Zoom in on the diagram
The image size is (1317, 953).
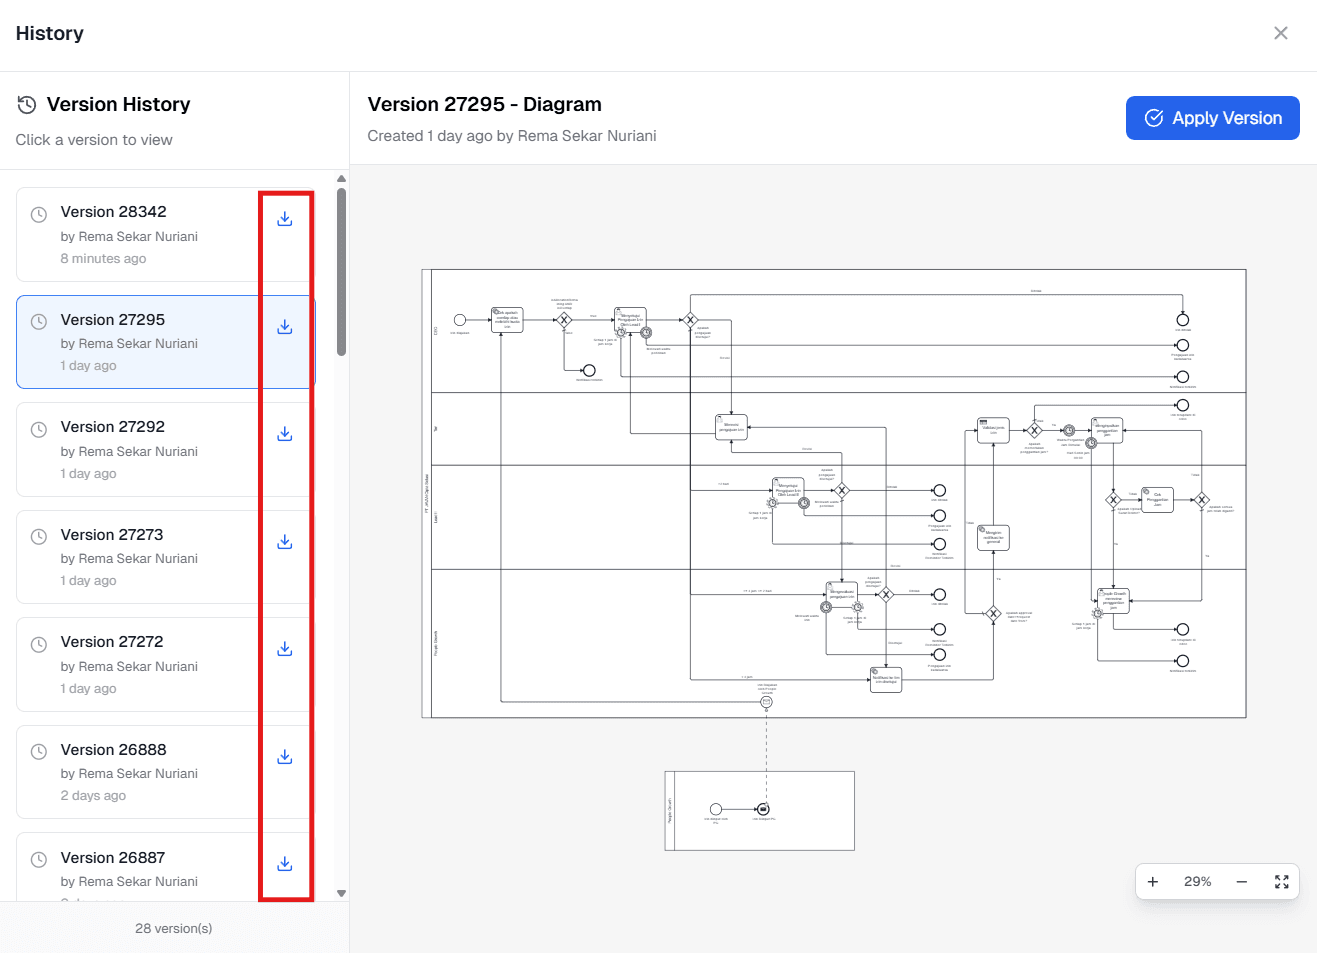pos(1152,881)
